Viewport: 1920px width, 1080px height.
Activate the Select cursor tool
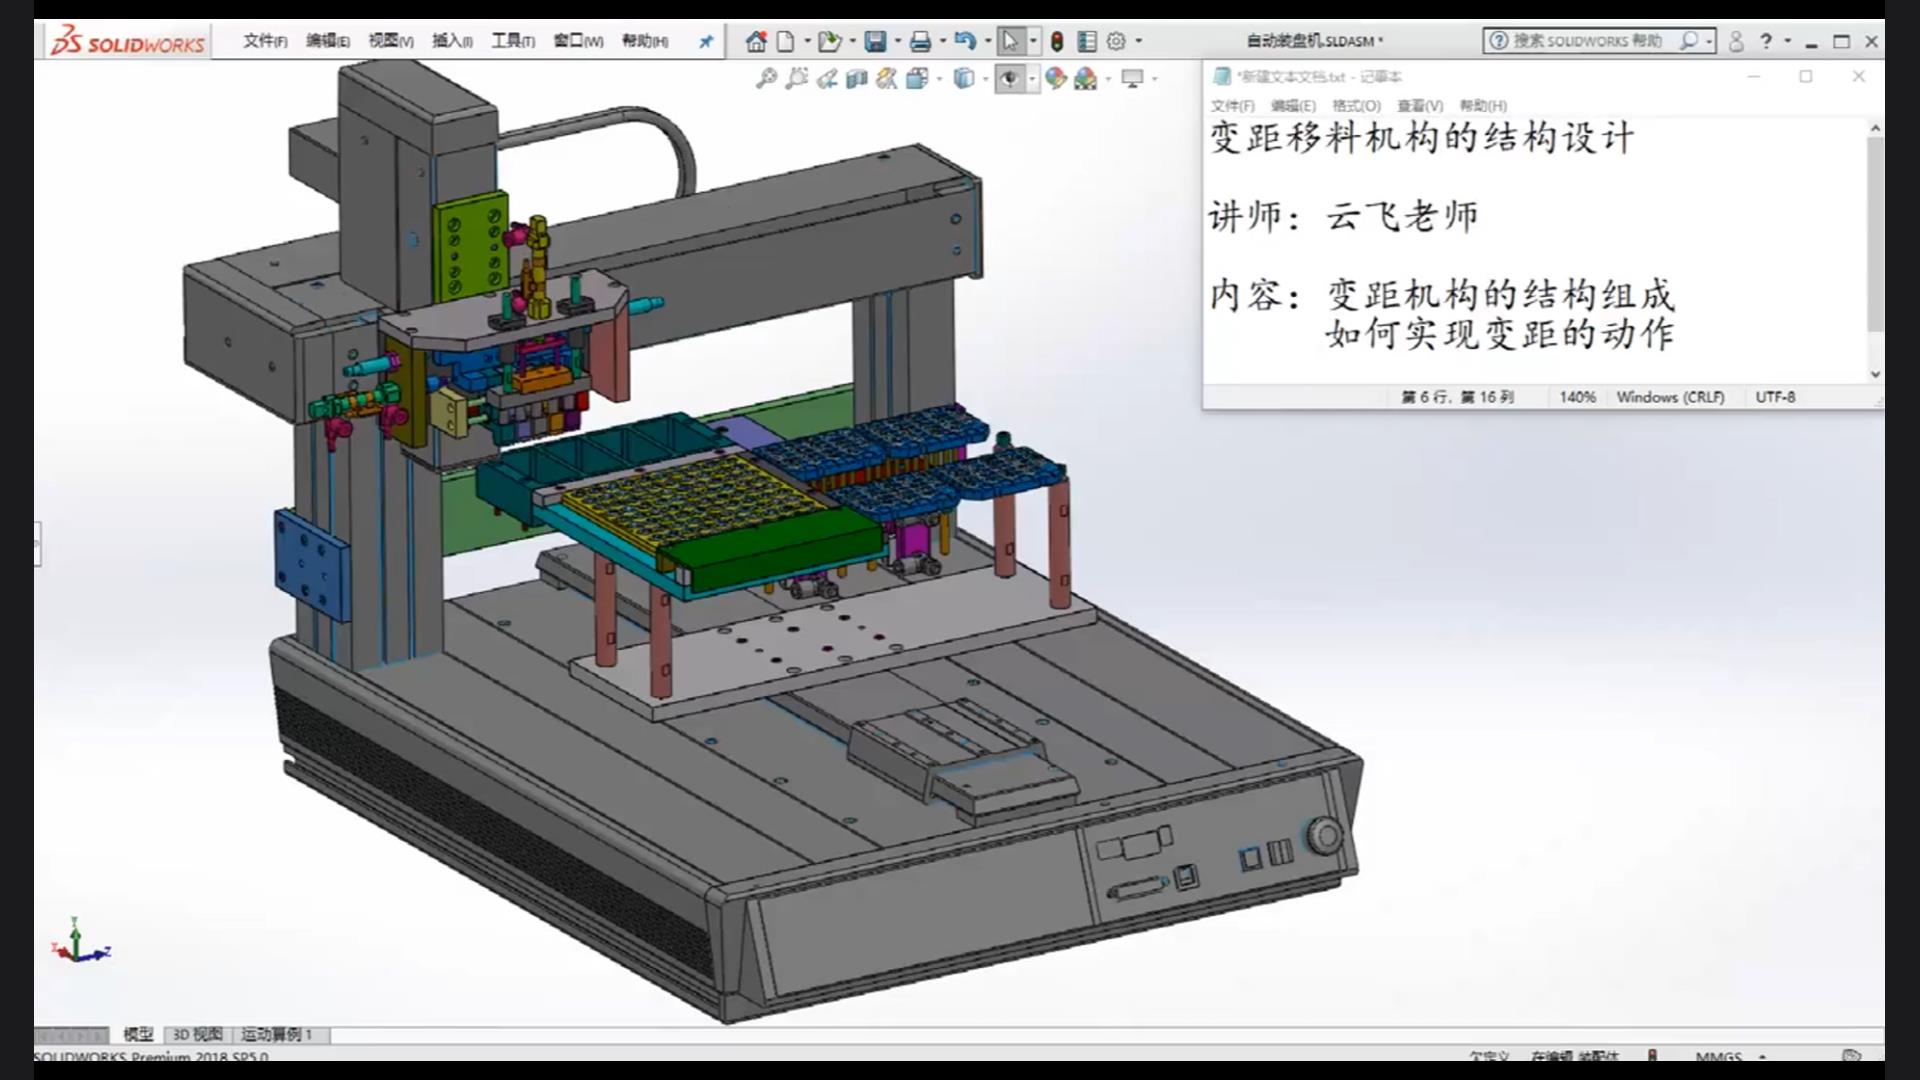pos(1010,41)
